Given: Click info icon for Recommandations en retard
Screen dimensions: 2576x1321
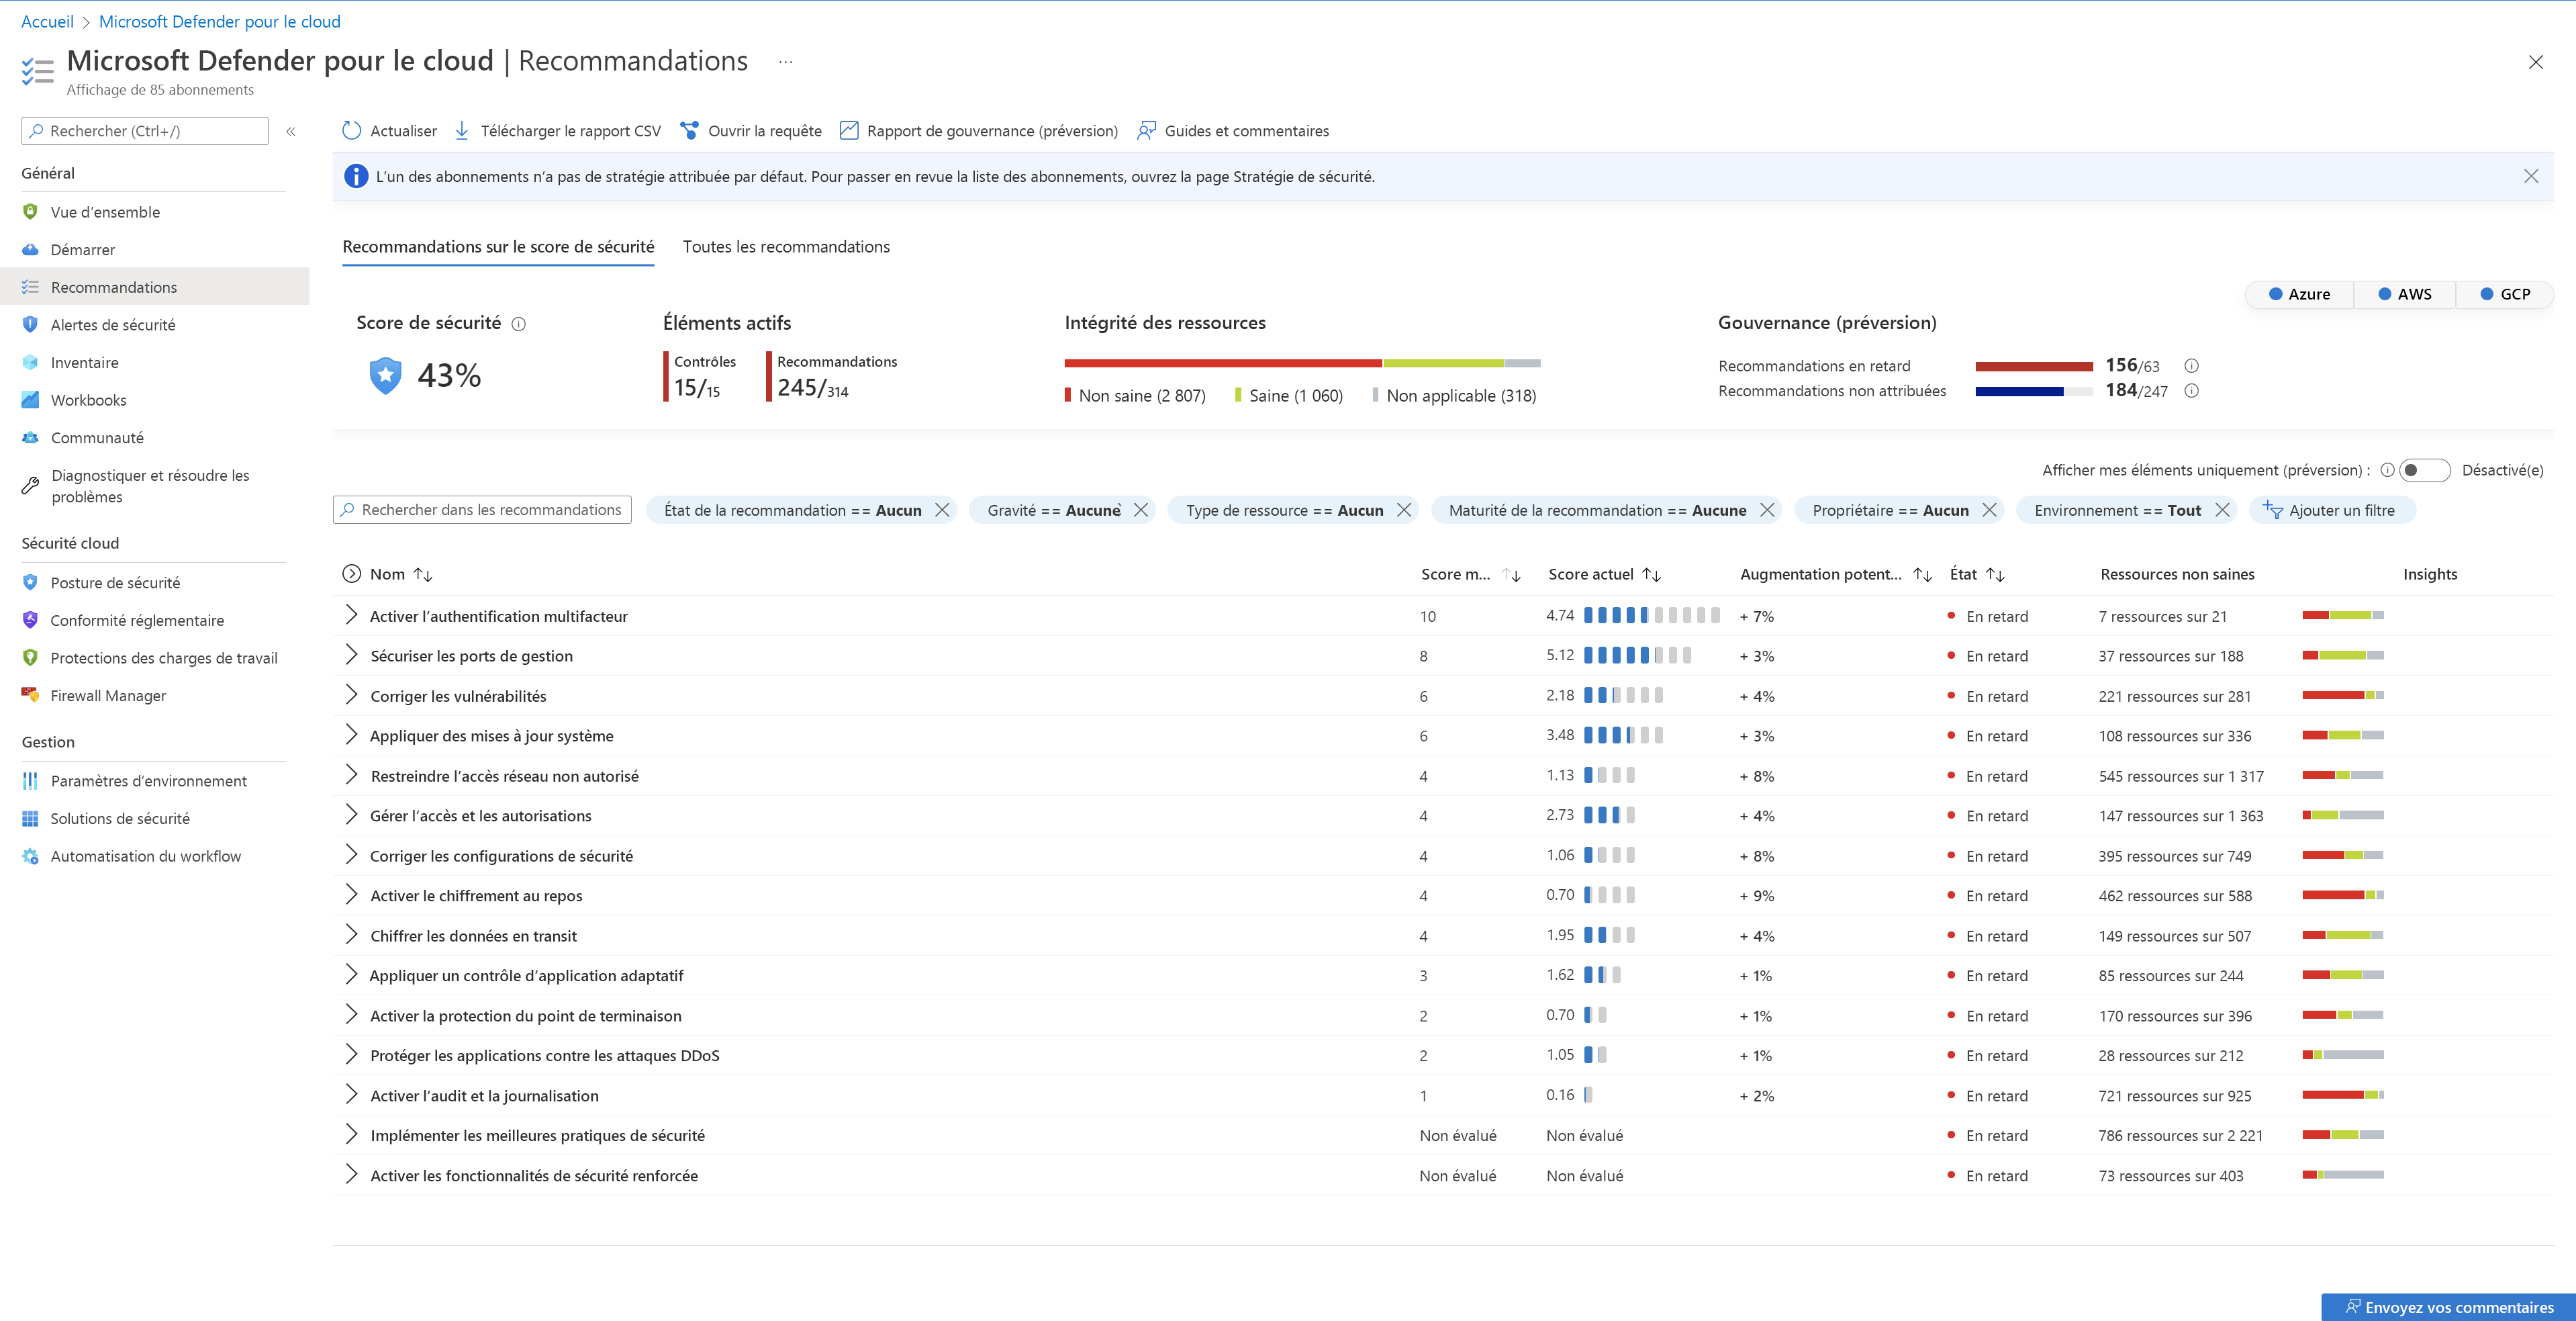Looking at the screenshot, I should coord(2191,366).
